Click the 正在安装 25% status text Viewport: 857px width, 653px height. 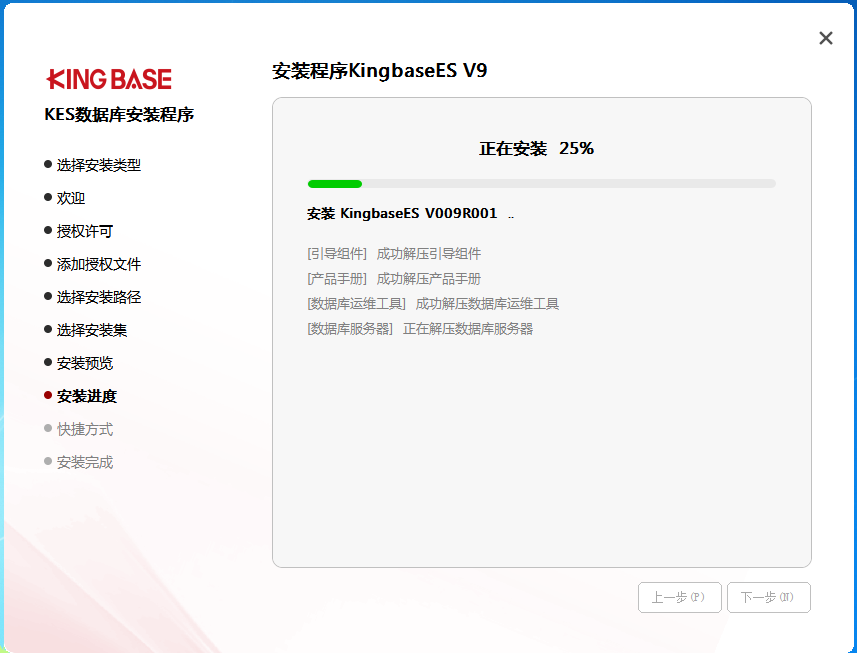pyautogui.click(x=536, y=149)
